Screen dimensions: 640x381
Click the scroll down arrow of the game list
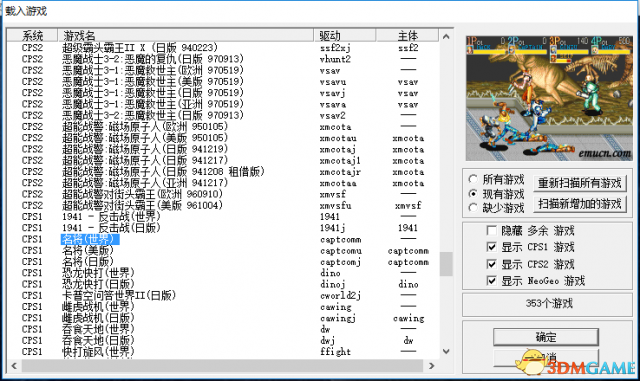[446, 351]
